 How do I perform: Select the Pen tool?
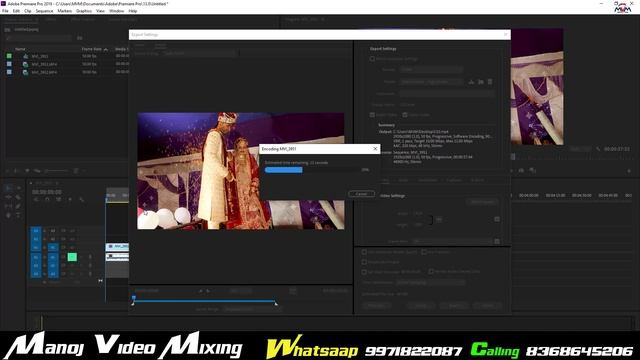(x=18, y=206)
